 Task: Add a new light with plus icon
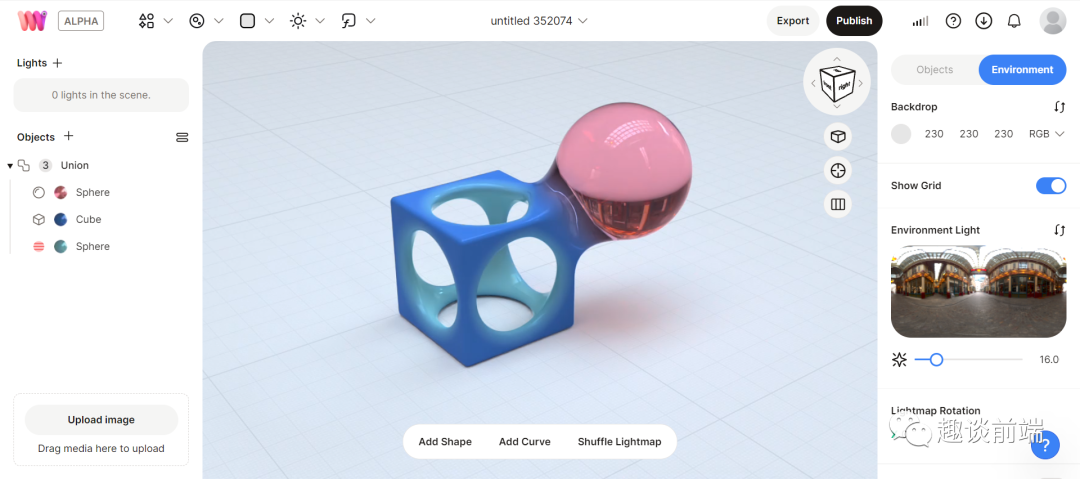tap(57, 63)
